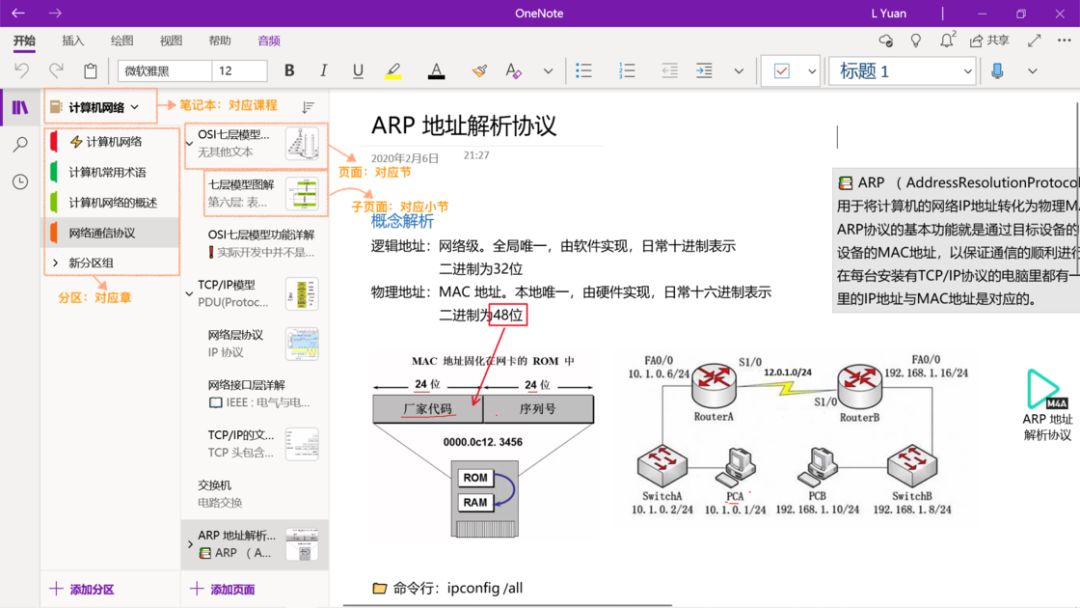
Task: Open the 标题 1 style dropdown
Action: tap(967, 71)
